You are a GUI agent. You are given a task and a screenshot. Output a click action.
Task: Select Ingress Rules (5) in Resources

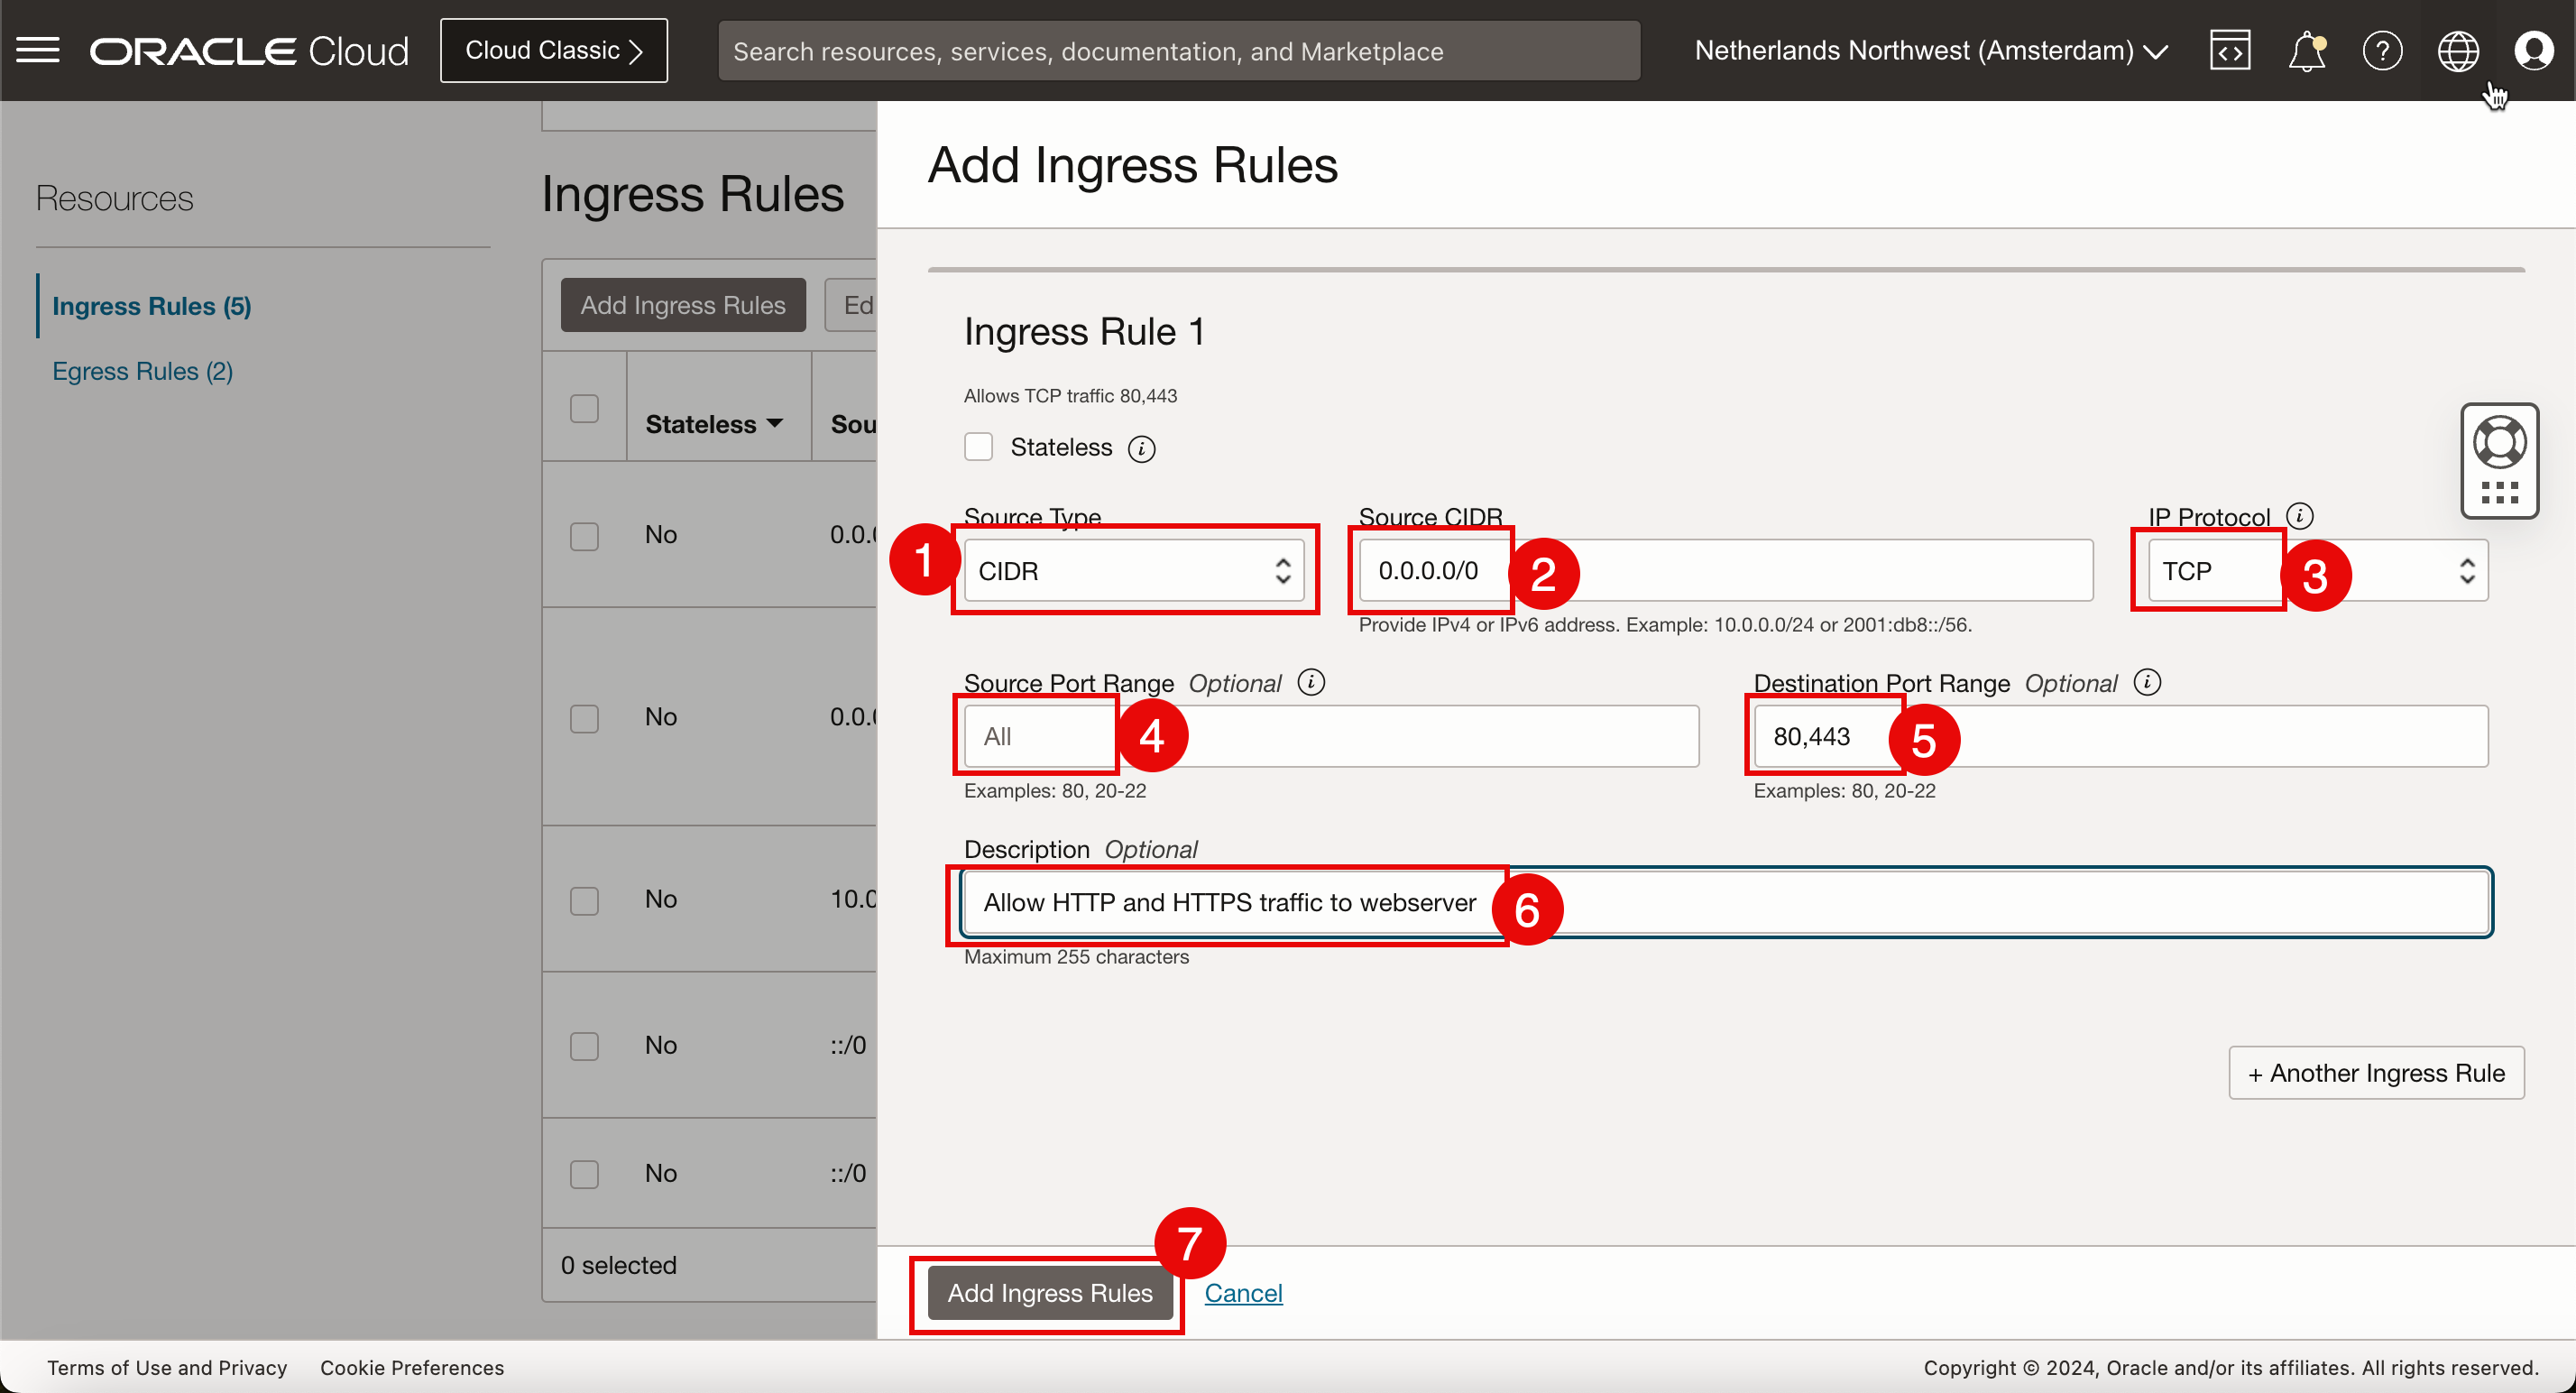tap(151, 306)
